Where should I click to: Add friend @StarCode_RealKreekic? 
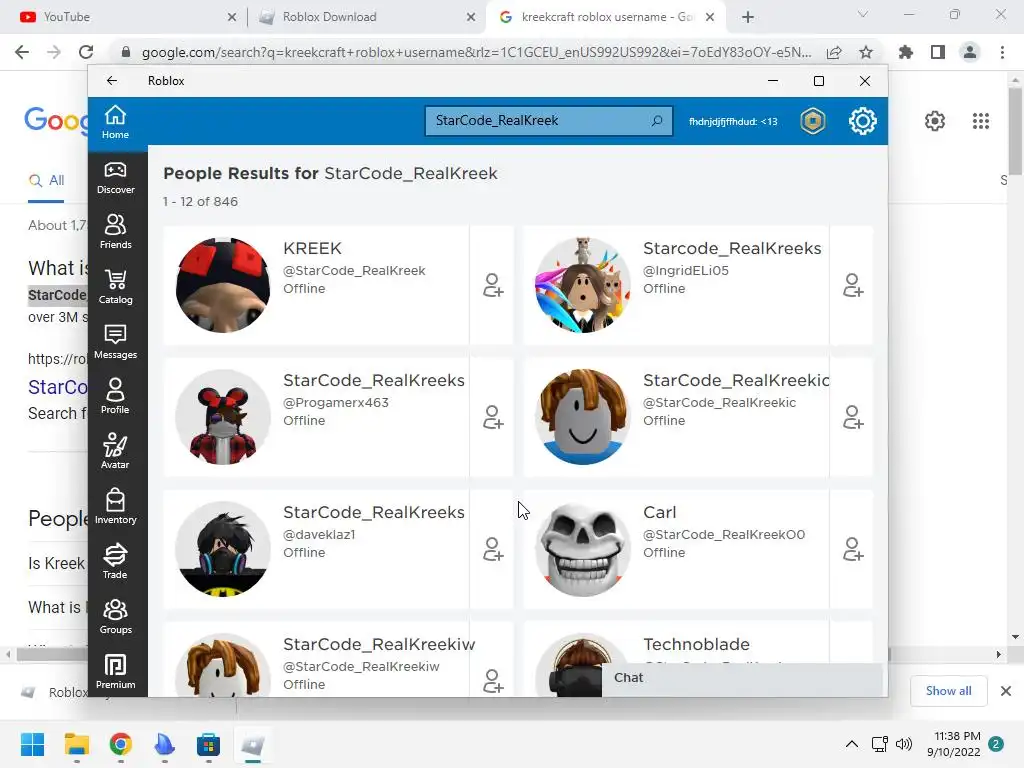click(853, 417)
